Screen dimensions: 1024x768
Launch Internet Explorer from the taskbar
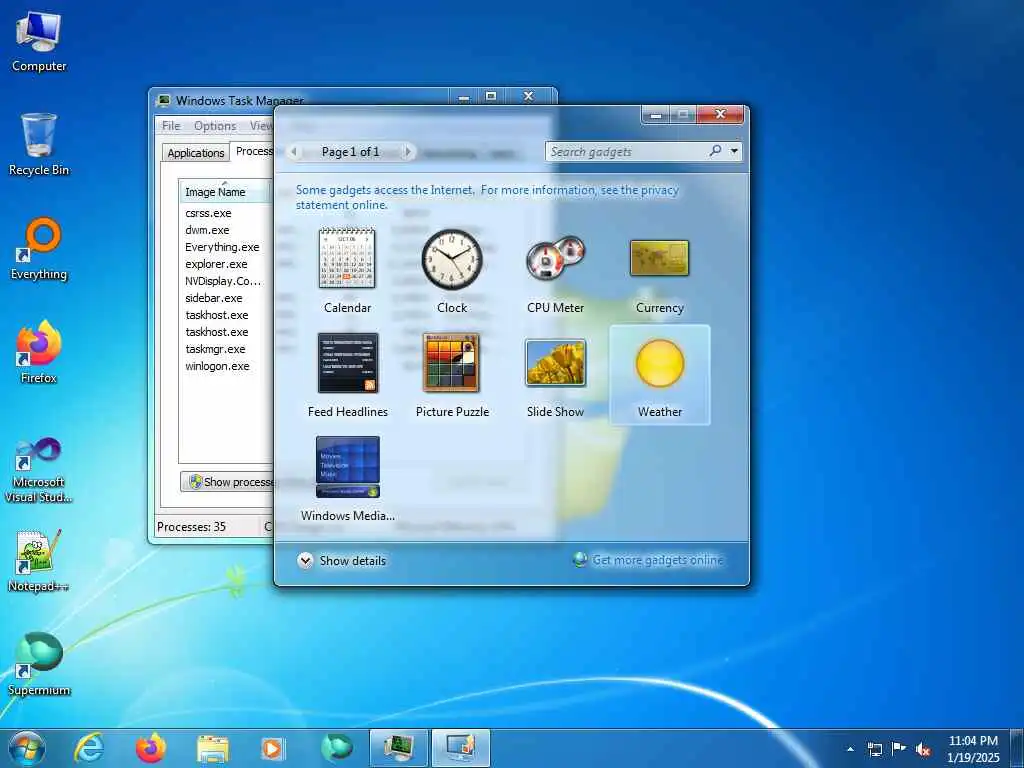(x=88, y=748)
